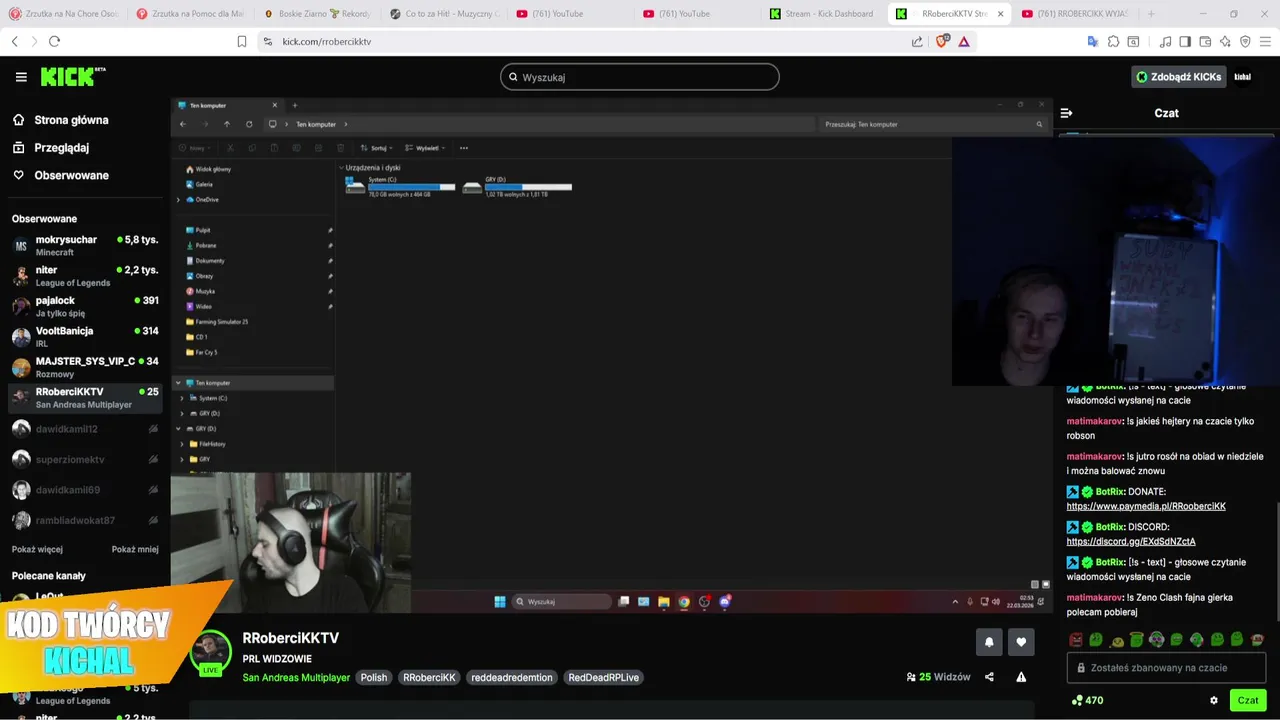Open the extensions puzzle-piece icon
1280x720 pixels.
click(x=1113, y=41)
